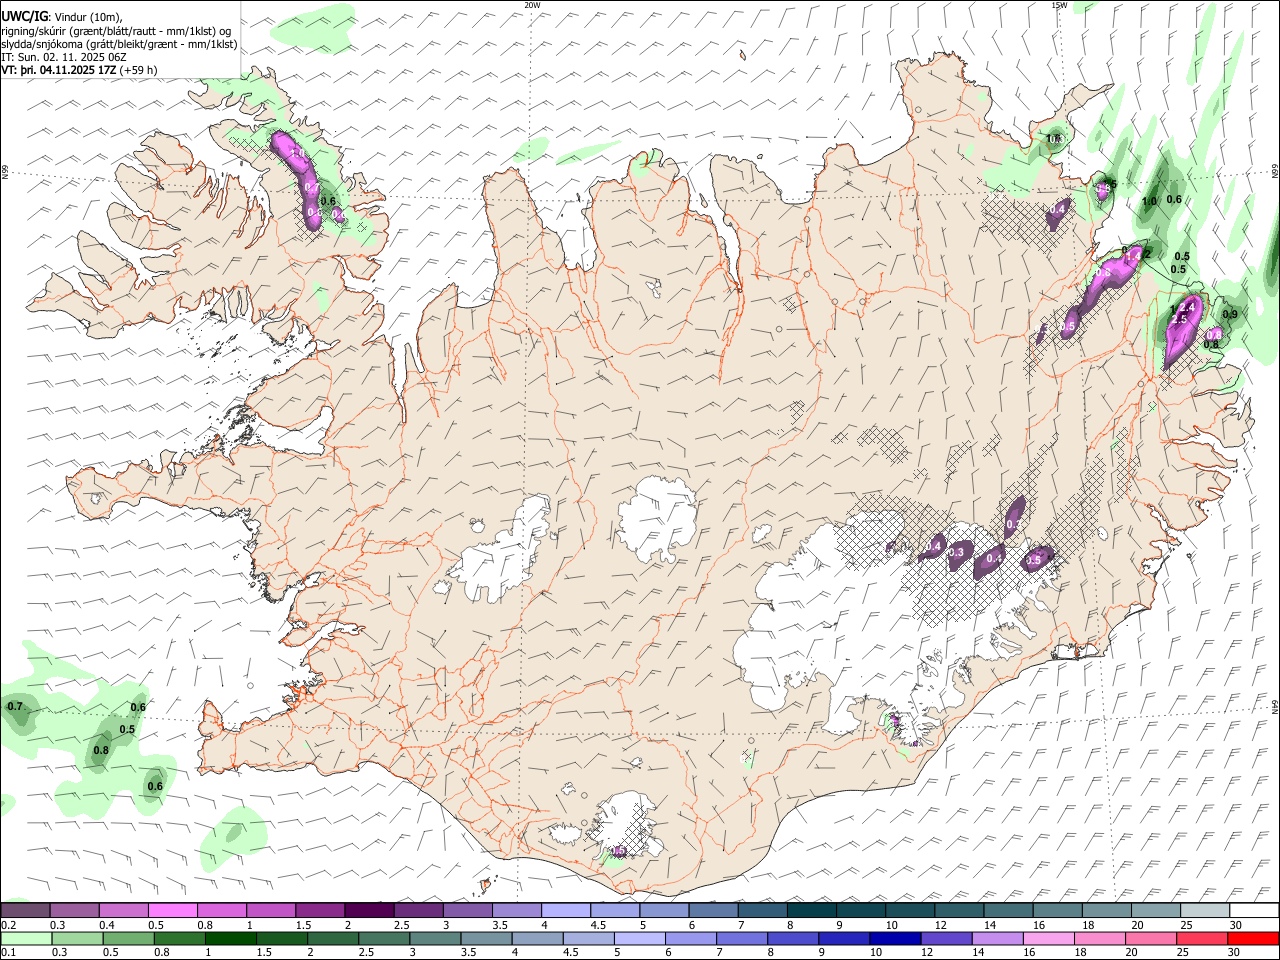1280x960 pixels.
Task: Click the UWC/IG Vindur (10m) title text
Action: click(62, 17)
